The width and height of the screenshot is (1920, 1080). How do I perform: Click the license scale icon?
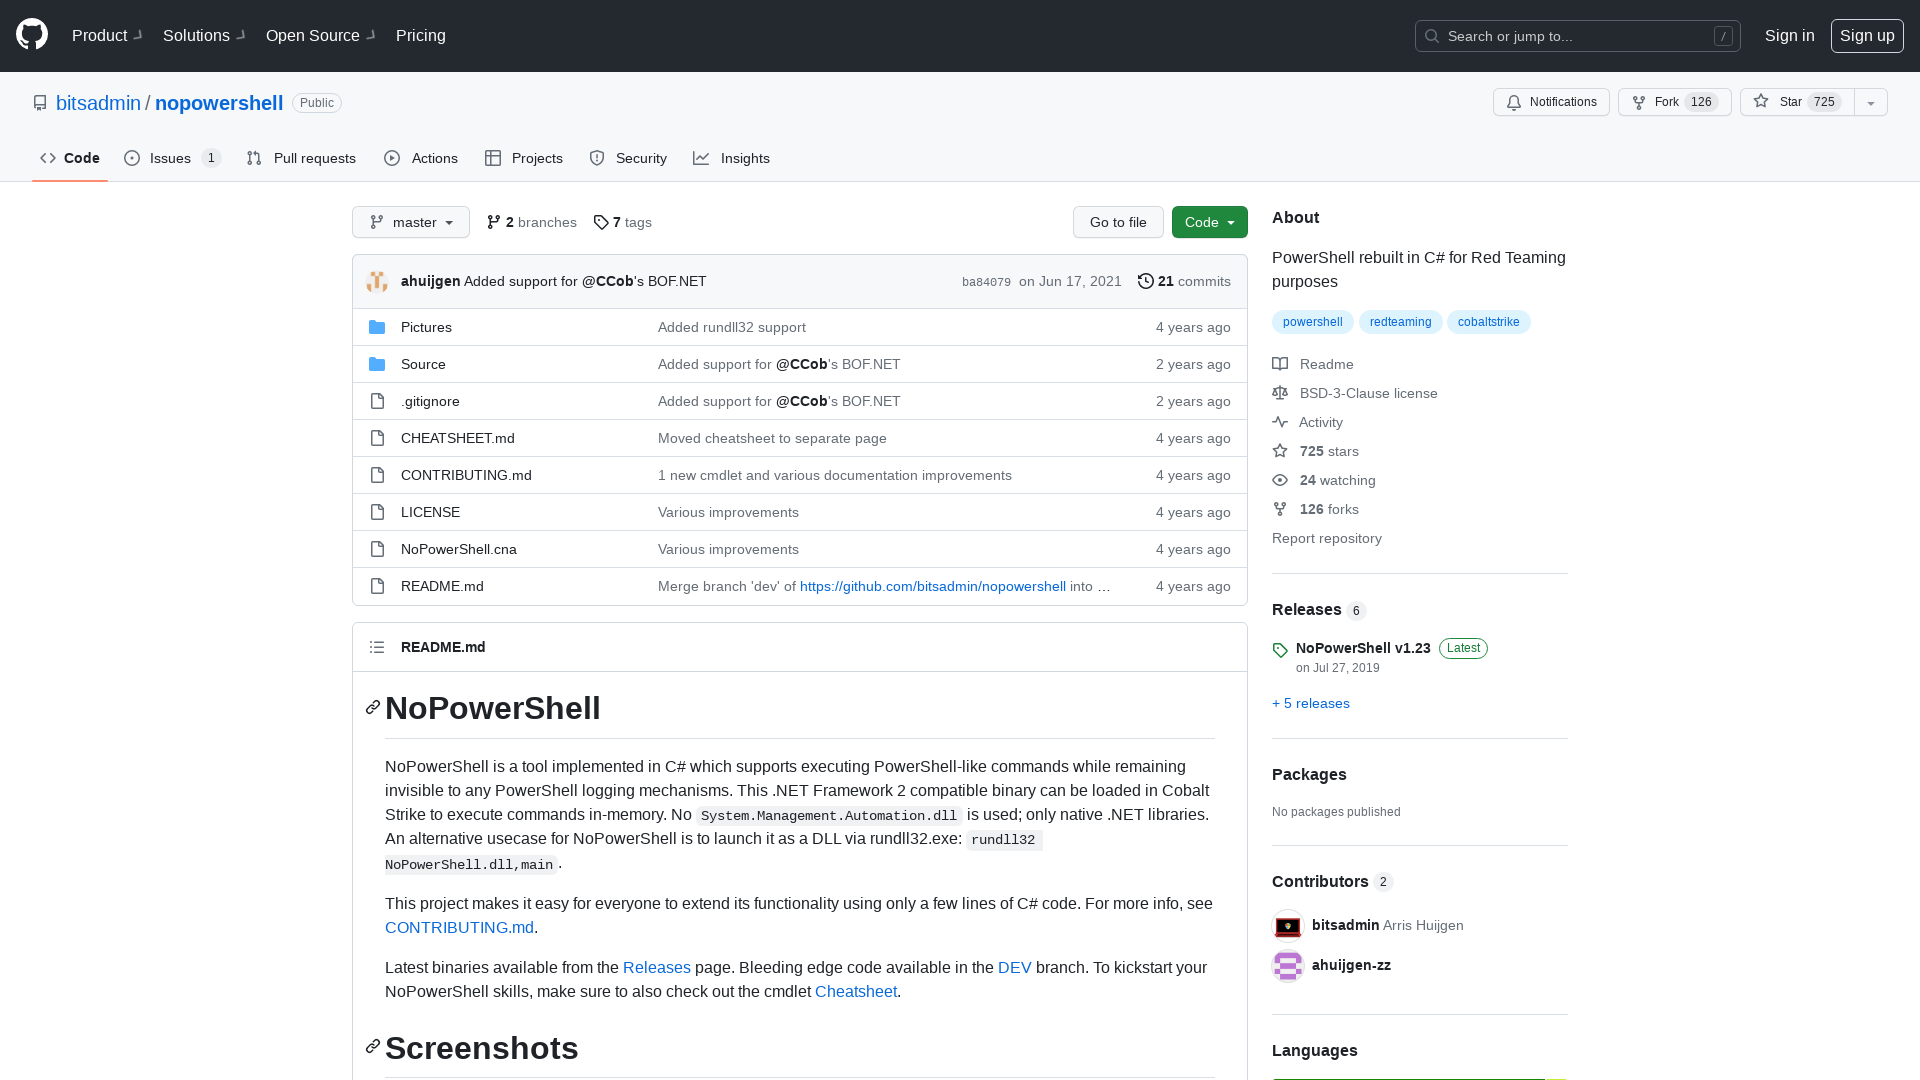1280,393
